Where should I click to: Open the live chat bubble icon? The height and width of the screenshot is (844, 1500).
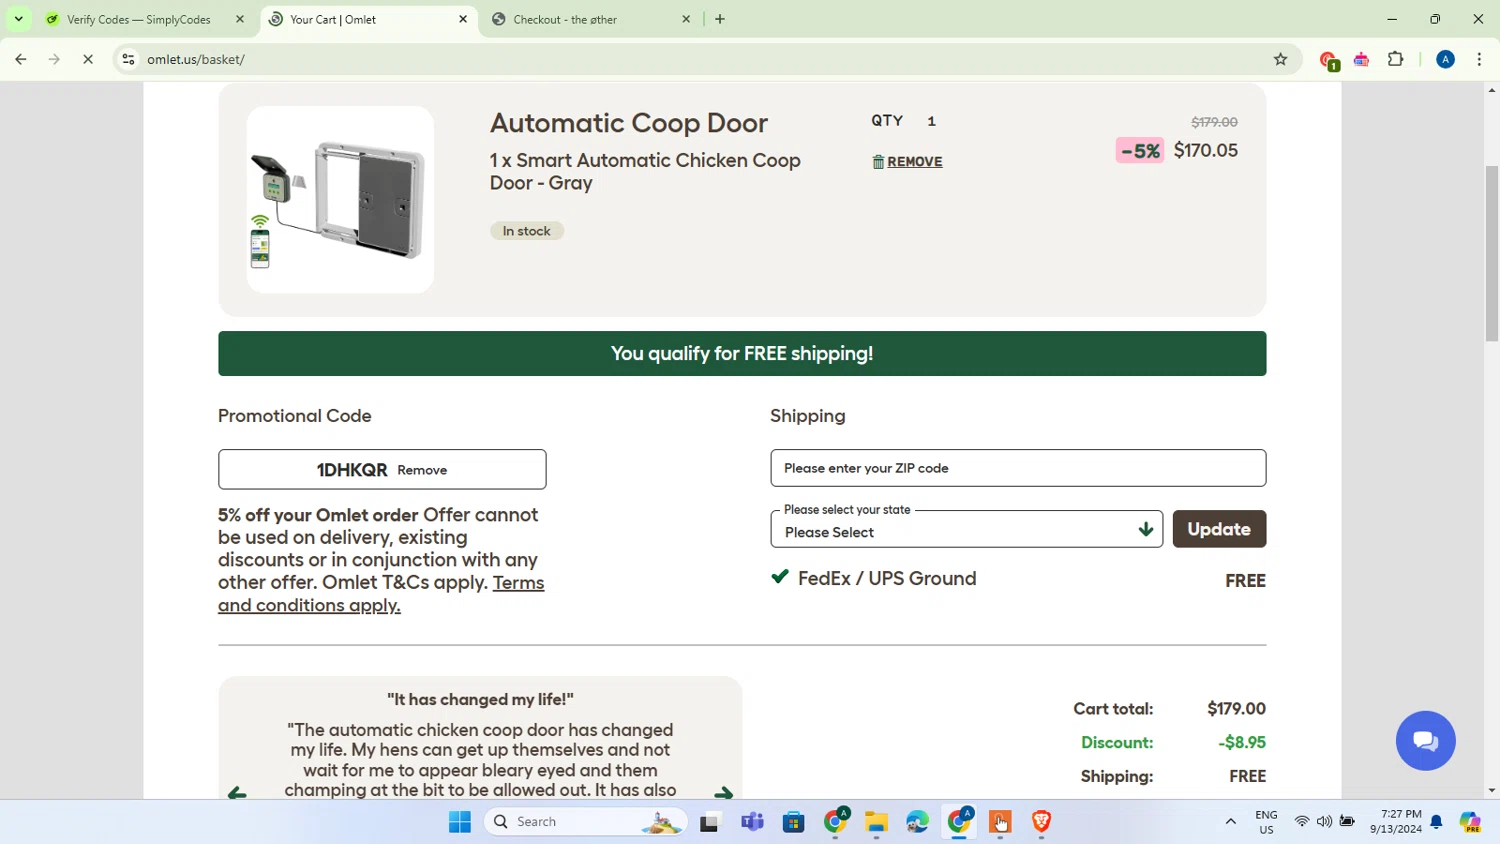coord(1425,741)
